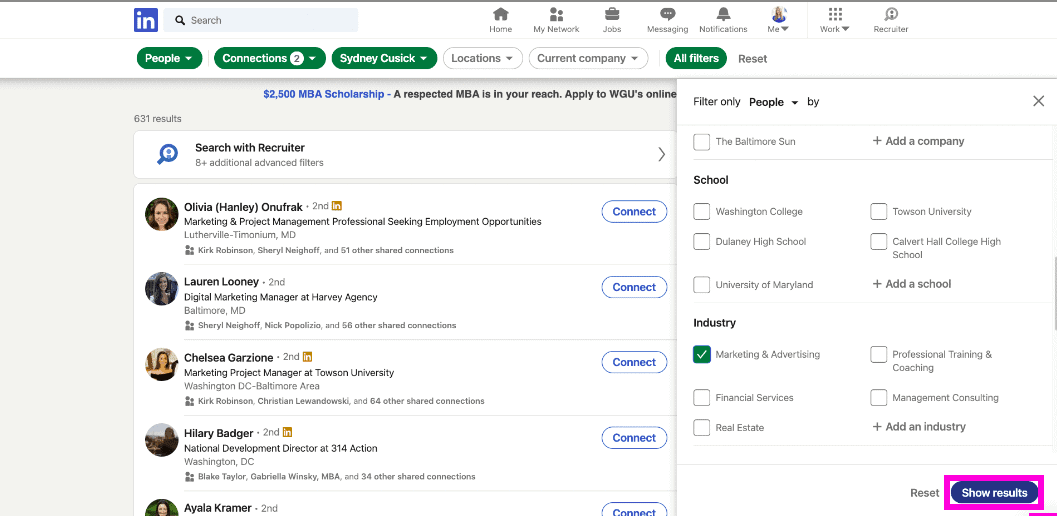Open Chelsea Garzione's profile photo
The width and height of the screenshot is (1057, 516).
[x=162, y=364]
